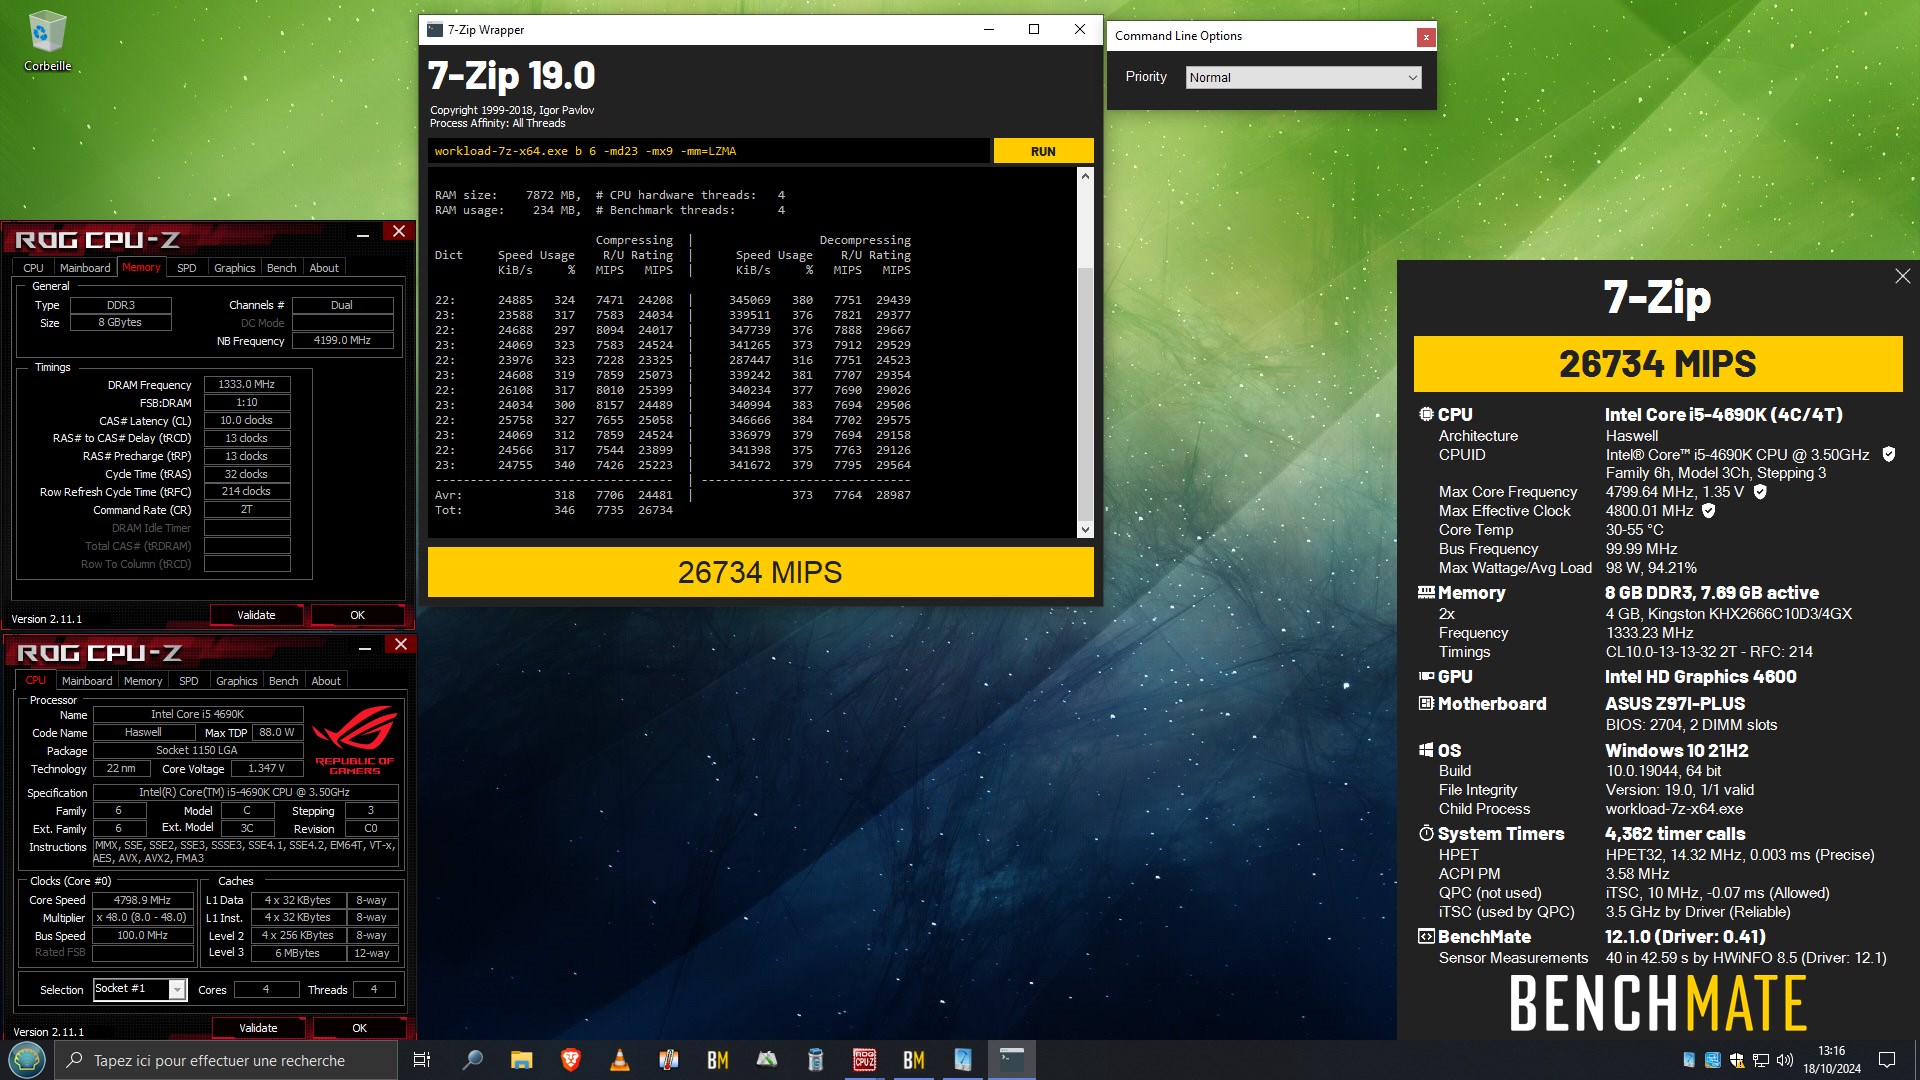Image resolution: width=1920 pixels, height=1080 pixels.
Task: Click OK in the Memory CPU-Z window
Action: [x=358, y=615]
